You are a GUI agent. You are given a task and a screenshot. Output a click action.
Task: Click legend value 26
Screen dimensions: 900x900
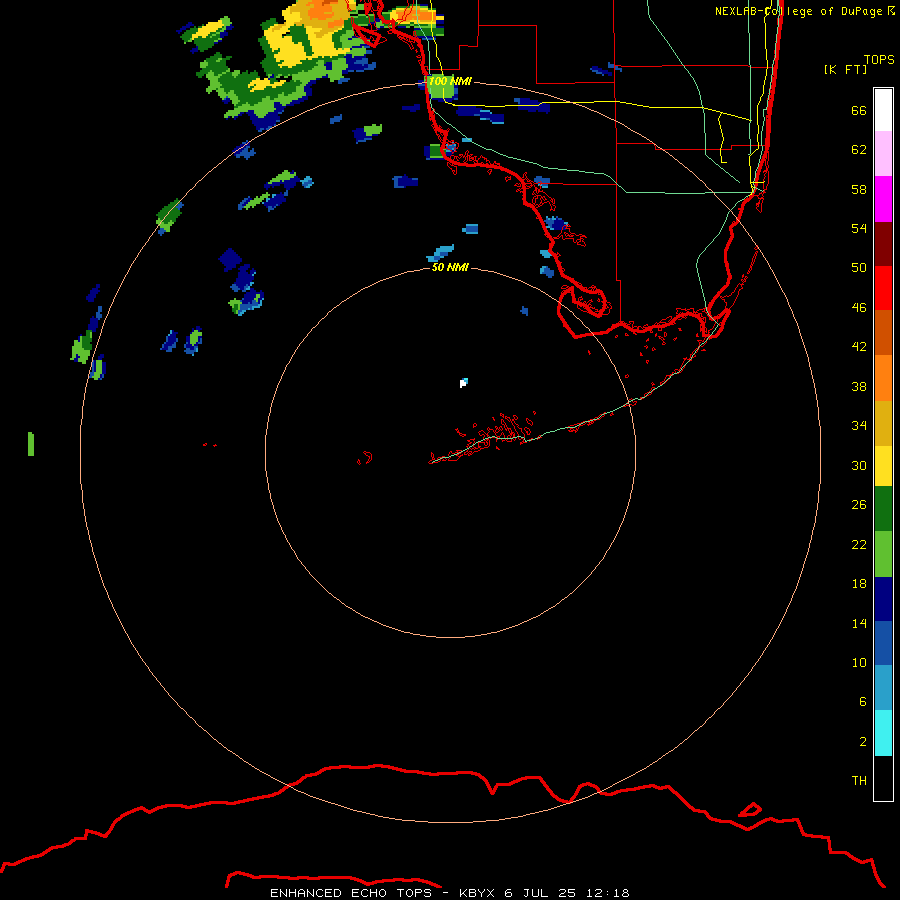click(x=859, y=505)
